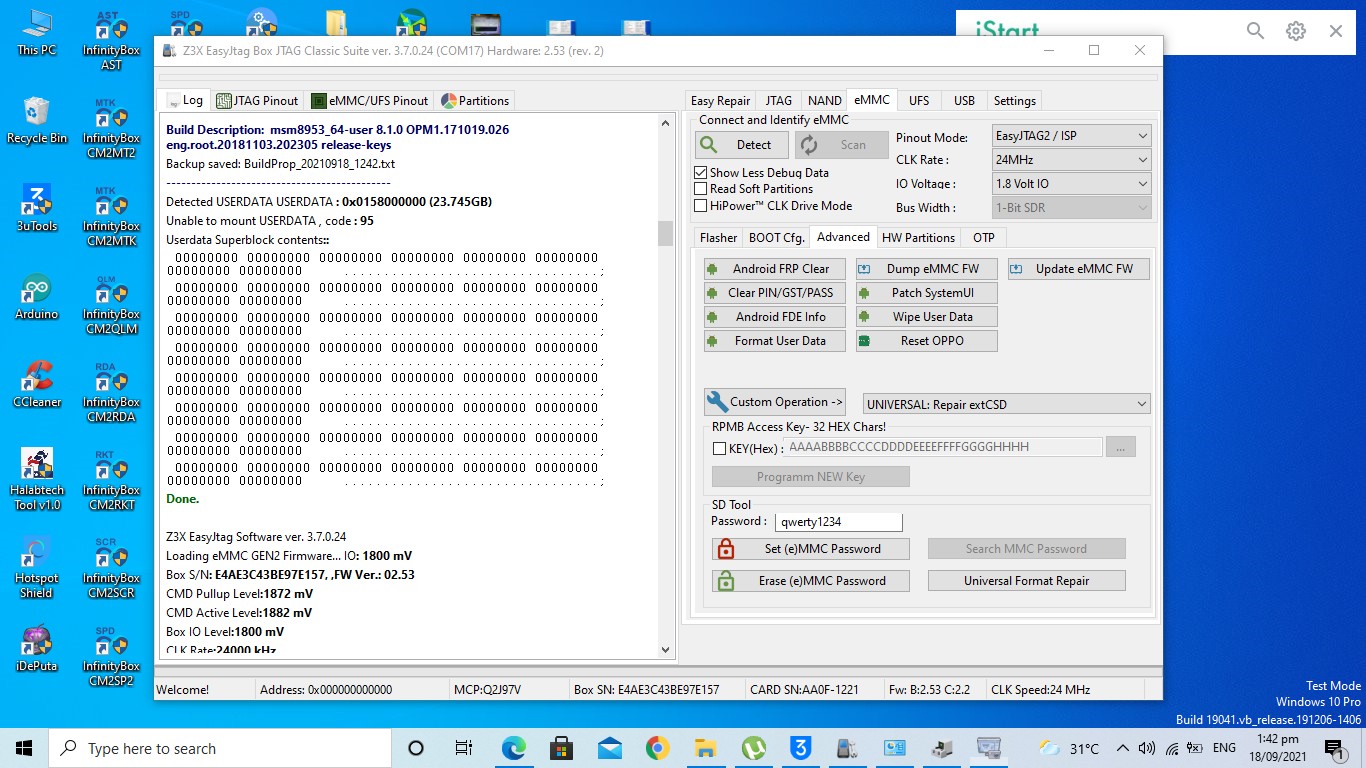Screen dimensions: 1366x768
Task: Click Dump eMMC FW button
Action: point(926,269)
